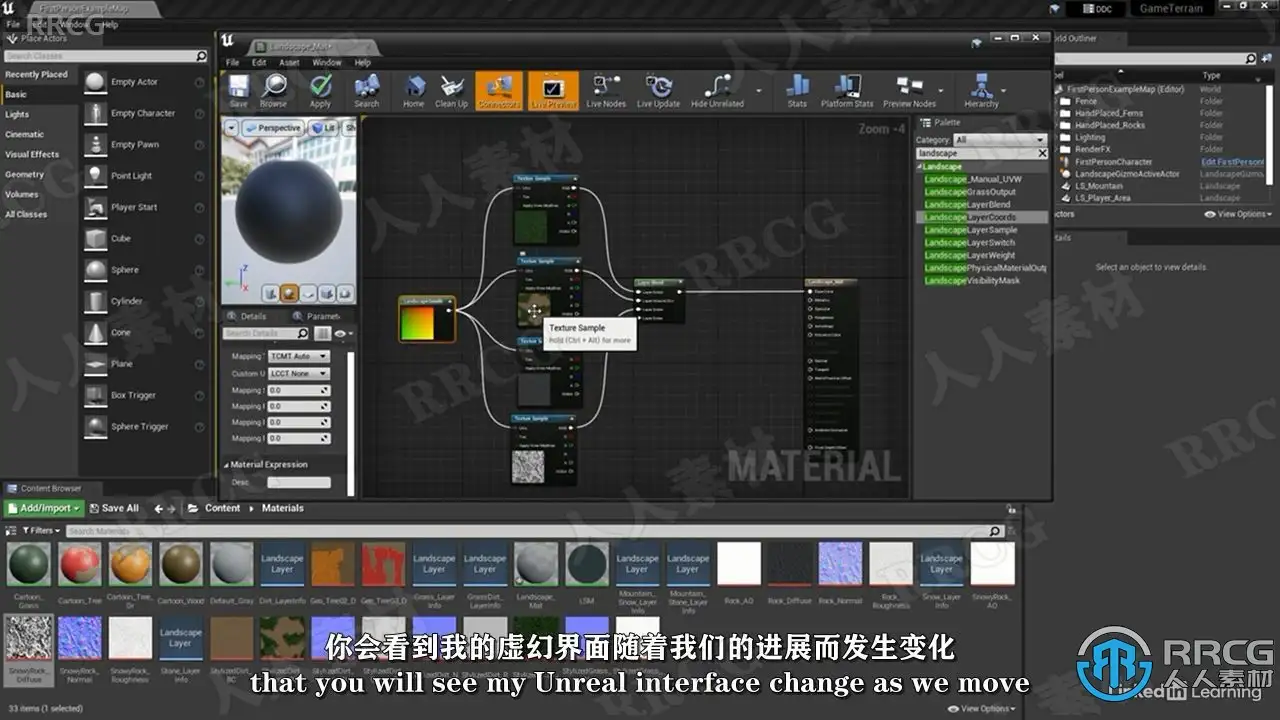
Task: Open the Filters dropdown in Content Browser
Action: (39, 531)
